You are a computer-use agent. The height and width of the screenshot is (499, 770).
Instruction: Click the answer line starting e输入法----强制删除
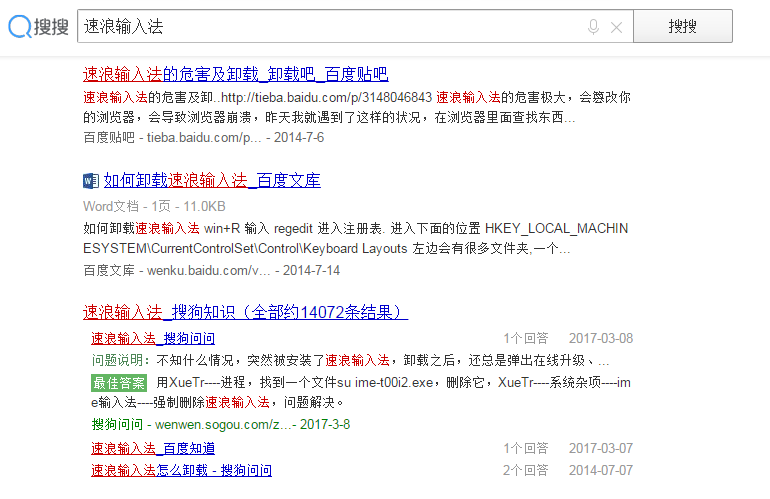click(x=218, y=403)
